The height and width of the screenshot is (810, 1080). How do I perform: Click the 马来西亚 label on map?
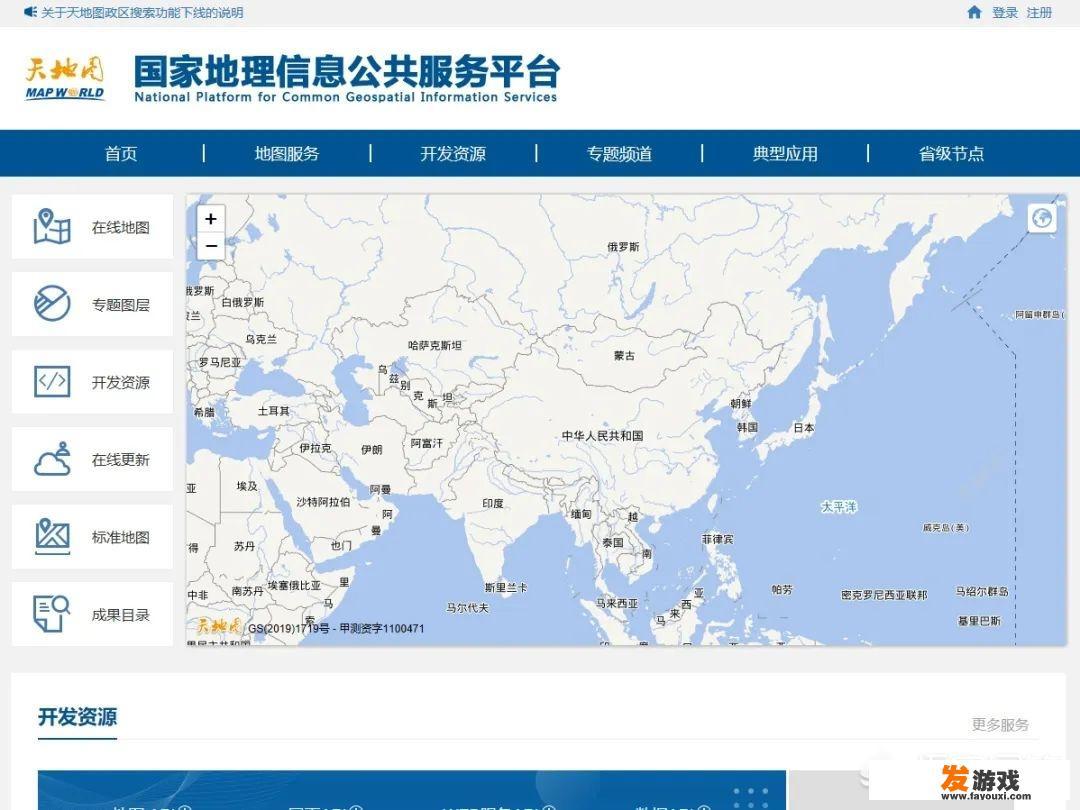616,603
